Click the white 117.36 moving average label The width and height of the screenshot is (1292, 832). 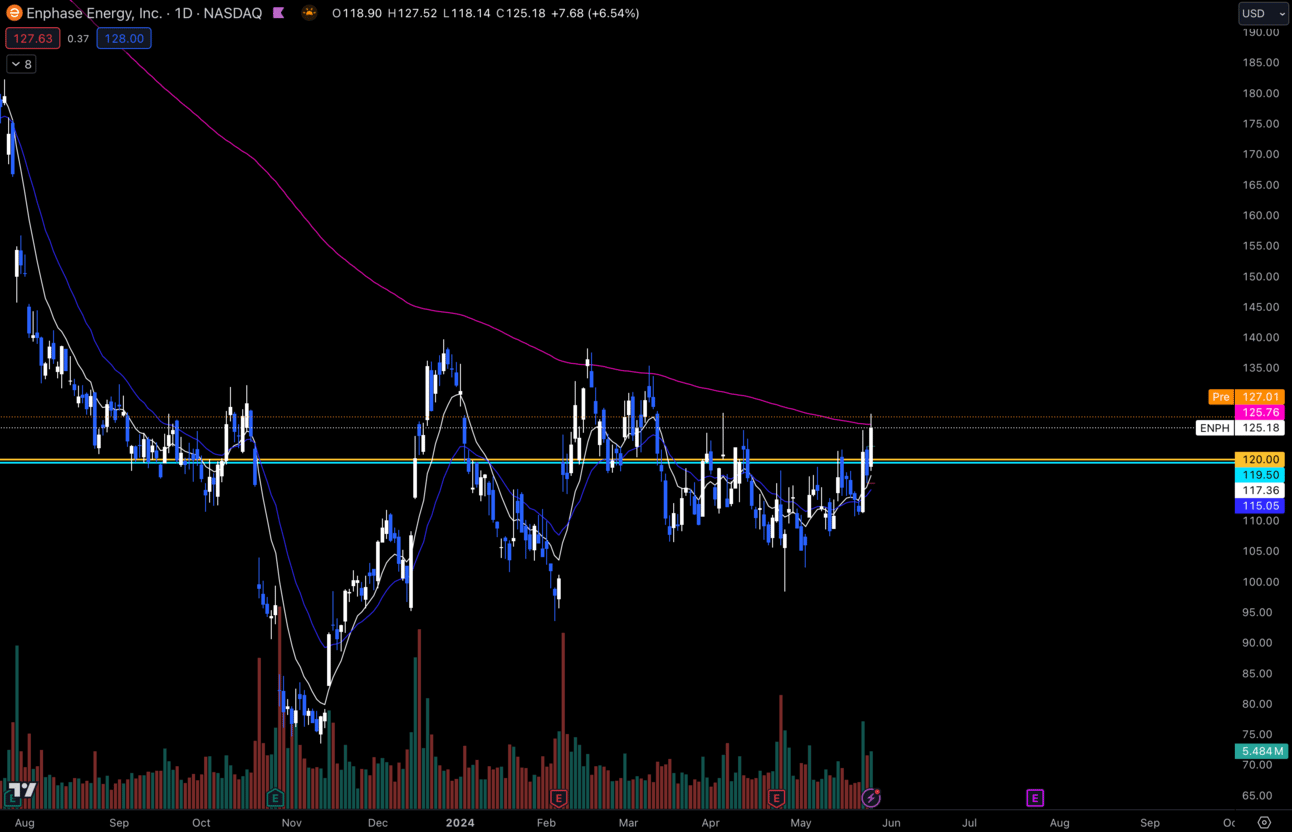(x=1260, y=491)
